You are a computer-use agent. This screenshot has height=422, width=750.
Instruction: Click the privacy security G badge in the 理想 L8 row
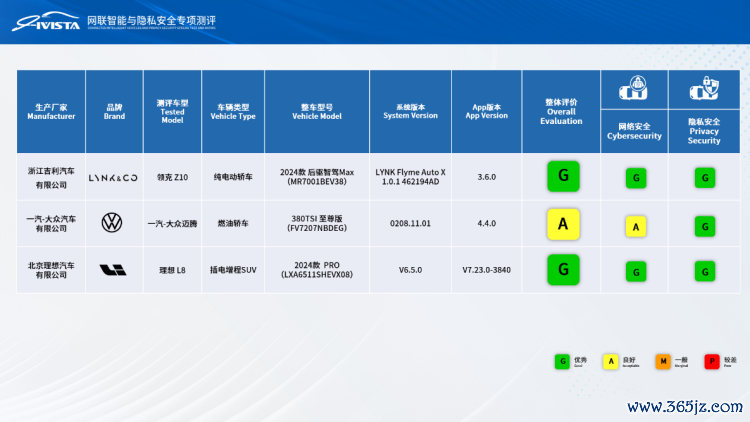[x=705, y=272]
